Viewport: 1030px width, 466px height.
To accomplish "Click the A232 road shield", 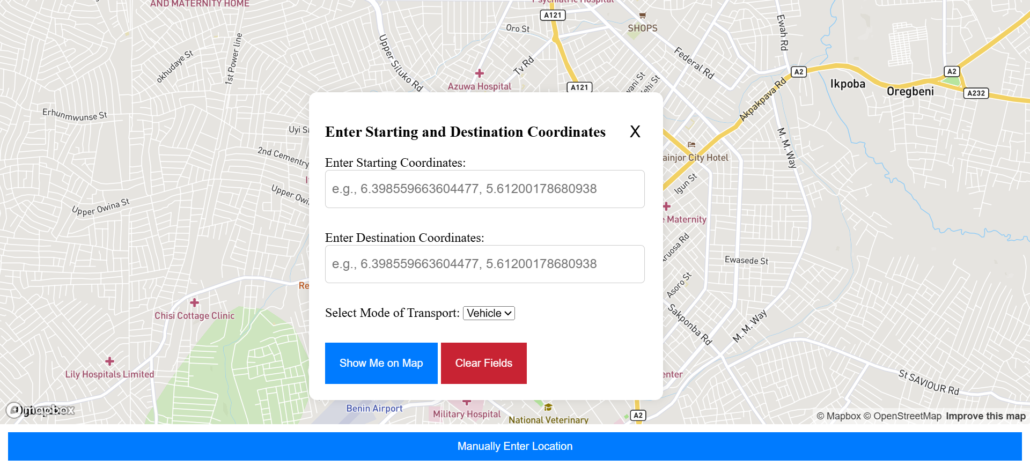I will click(976, 93).
